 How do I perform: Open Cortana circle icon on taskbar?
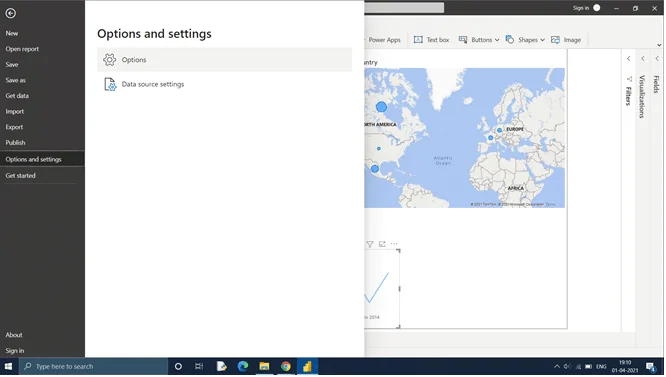178,367
